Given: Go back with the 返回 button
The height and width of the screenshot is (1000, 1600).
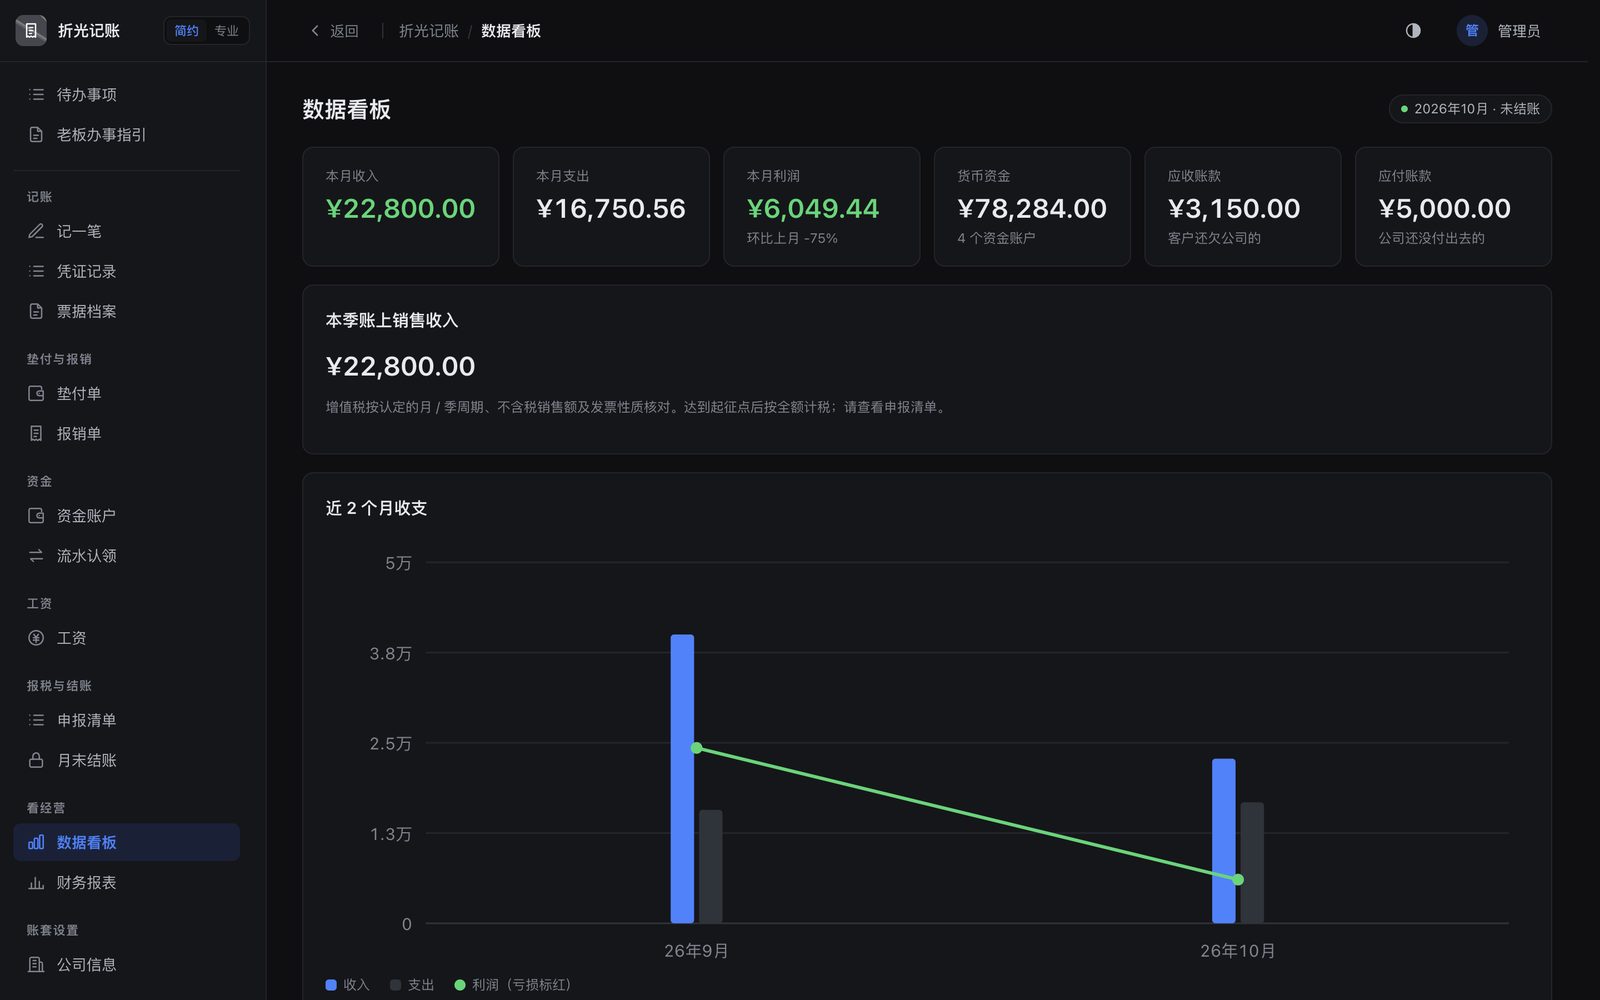Looking at the screenshot, I should pyautogui.click(x=334, y=31).
